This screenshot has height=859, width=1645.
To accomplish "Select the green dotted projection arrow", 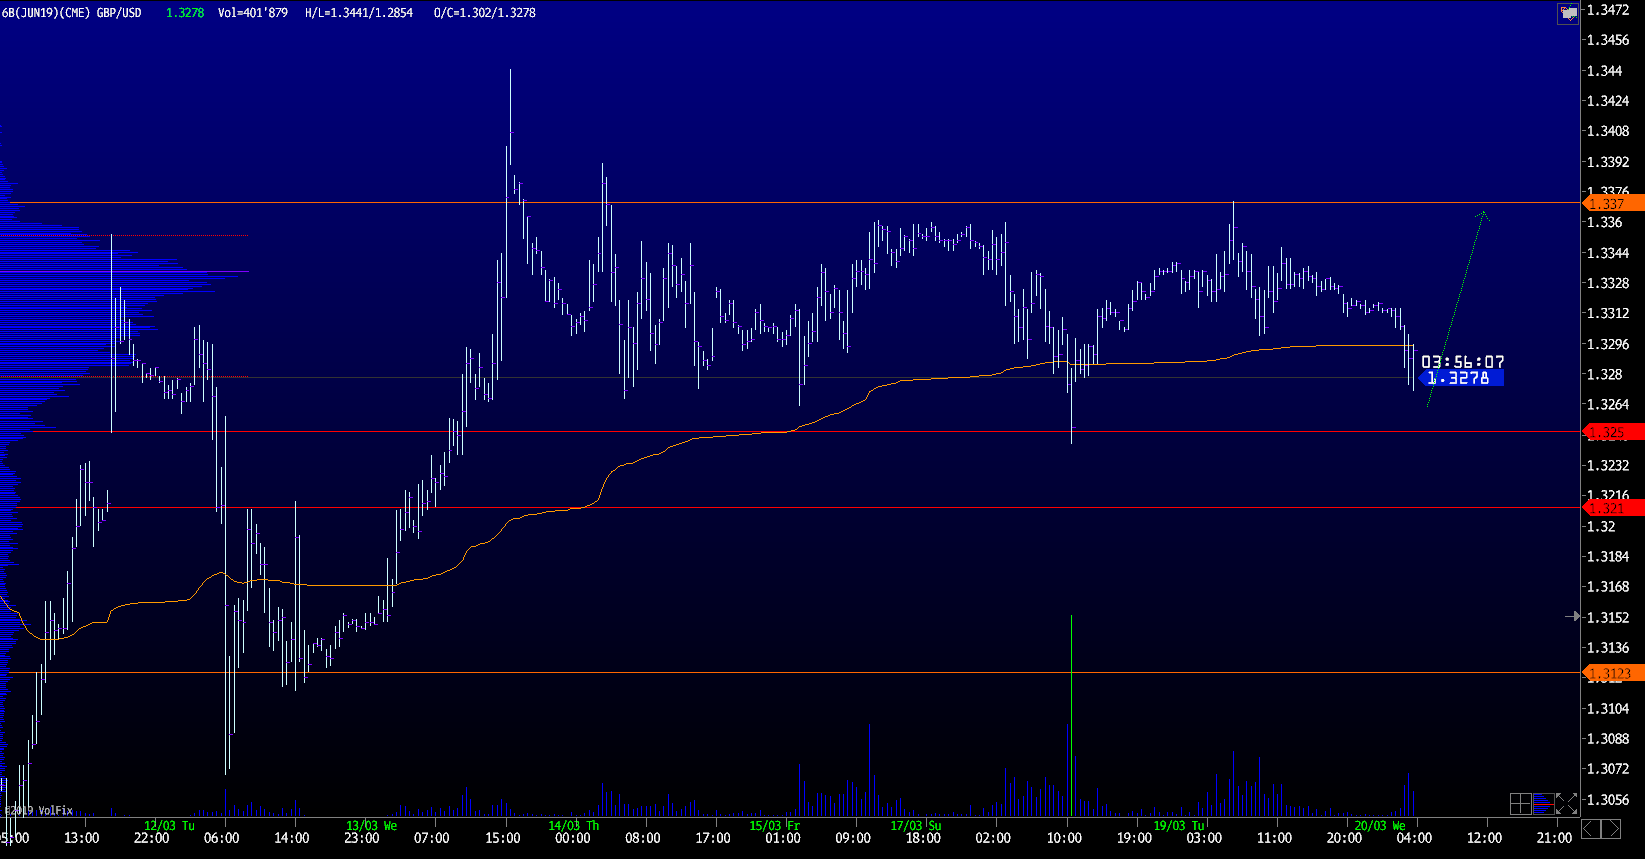I will pyautogui.click(x=1457, y=307).
